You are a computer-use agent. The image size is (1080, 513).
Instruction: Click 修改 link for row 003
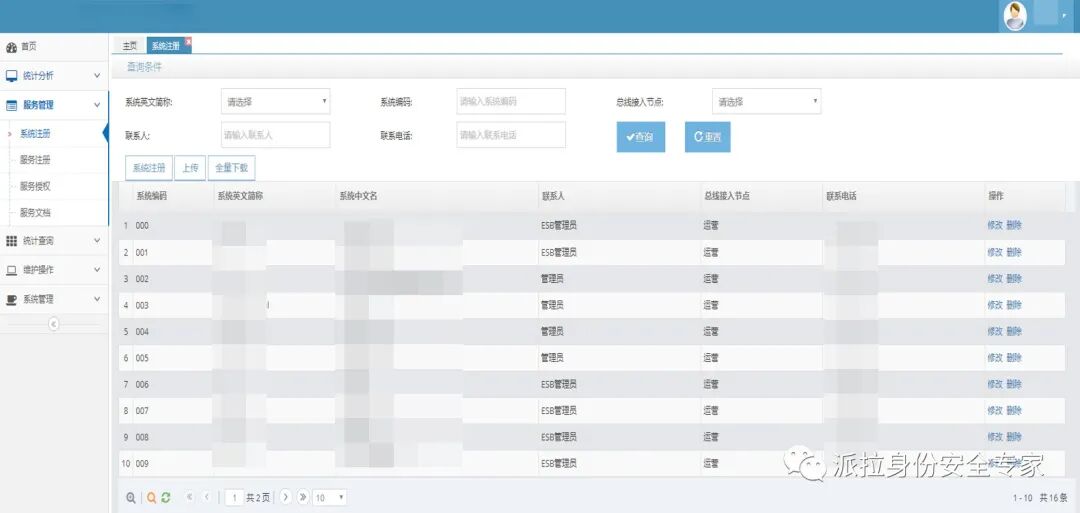point(995,305)
